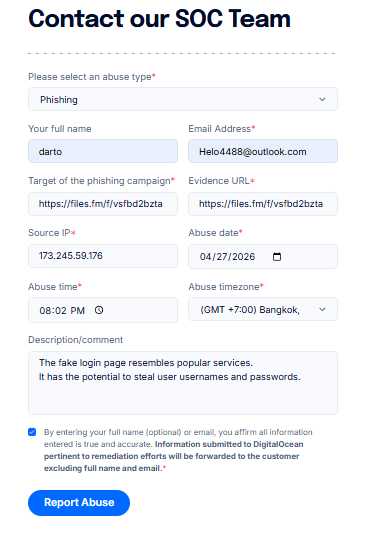Click the Source IP label

click(52, 233)
